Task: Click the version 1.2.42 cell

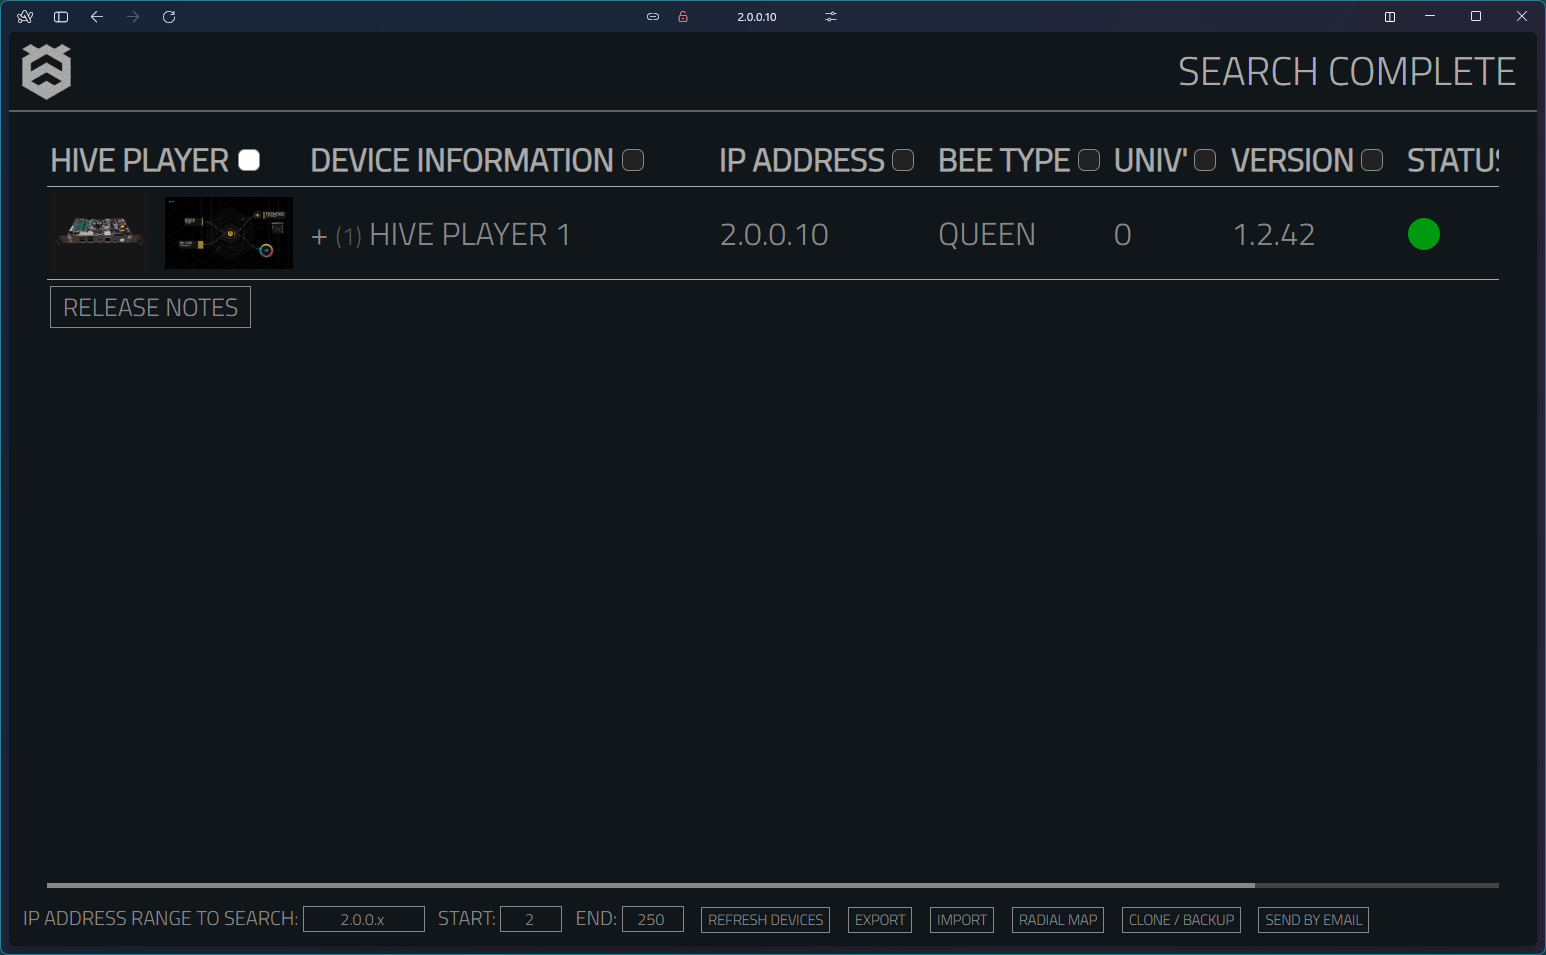Action: click(1274, 234)
